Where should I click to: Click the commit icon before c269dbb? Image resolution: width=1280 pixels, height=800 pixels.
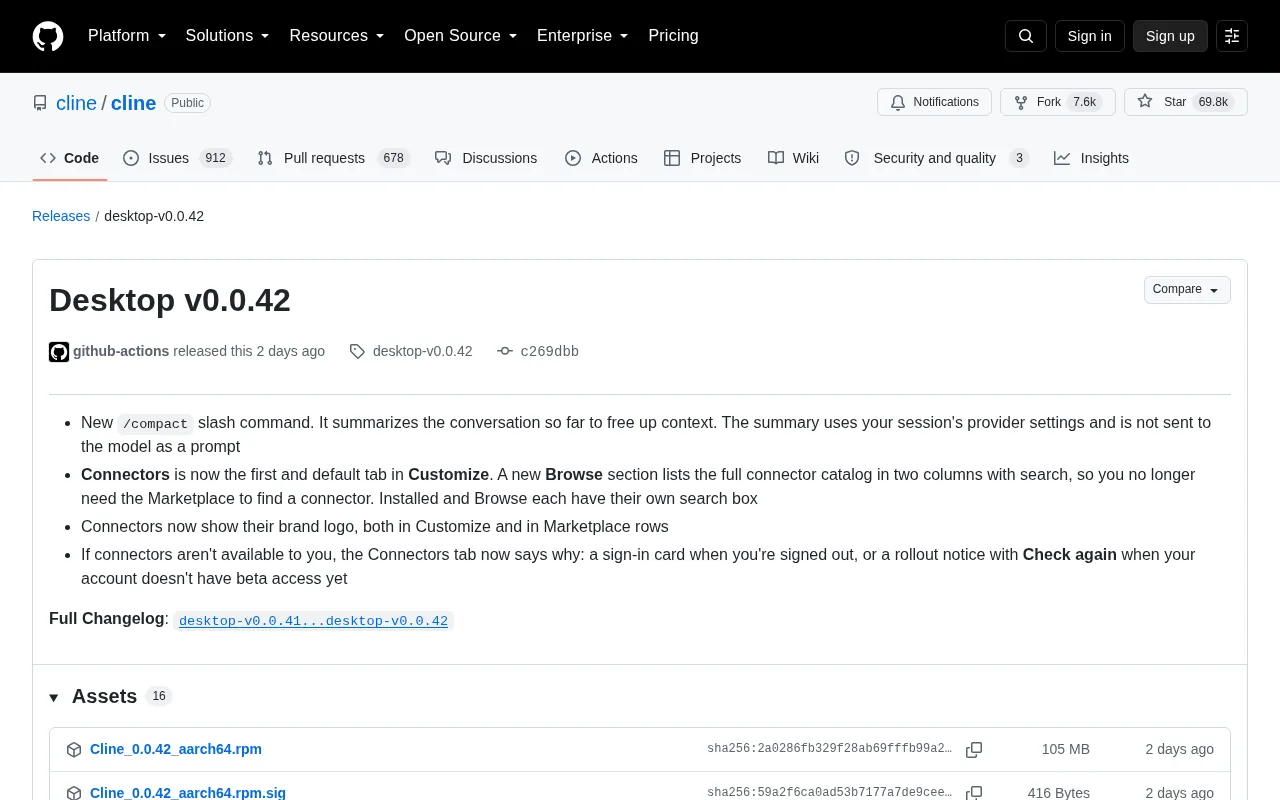pos(505,351)
